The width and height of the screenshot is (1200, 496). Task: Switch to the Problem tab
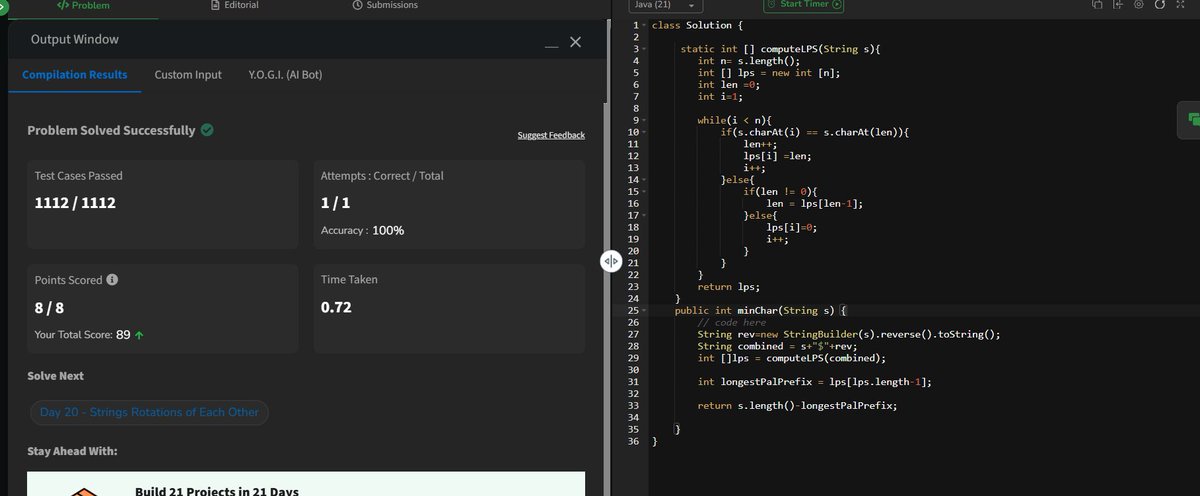85,5
